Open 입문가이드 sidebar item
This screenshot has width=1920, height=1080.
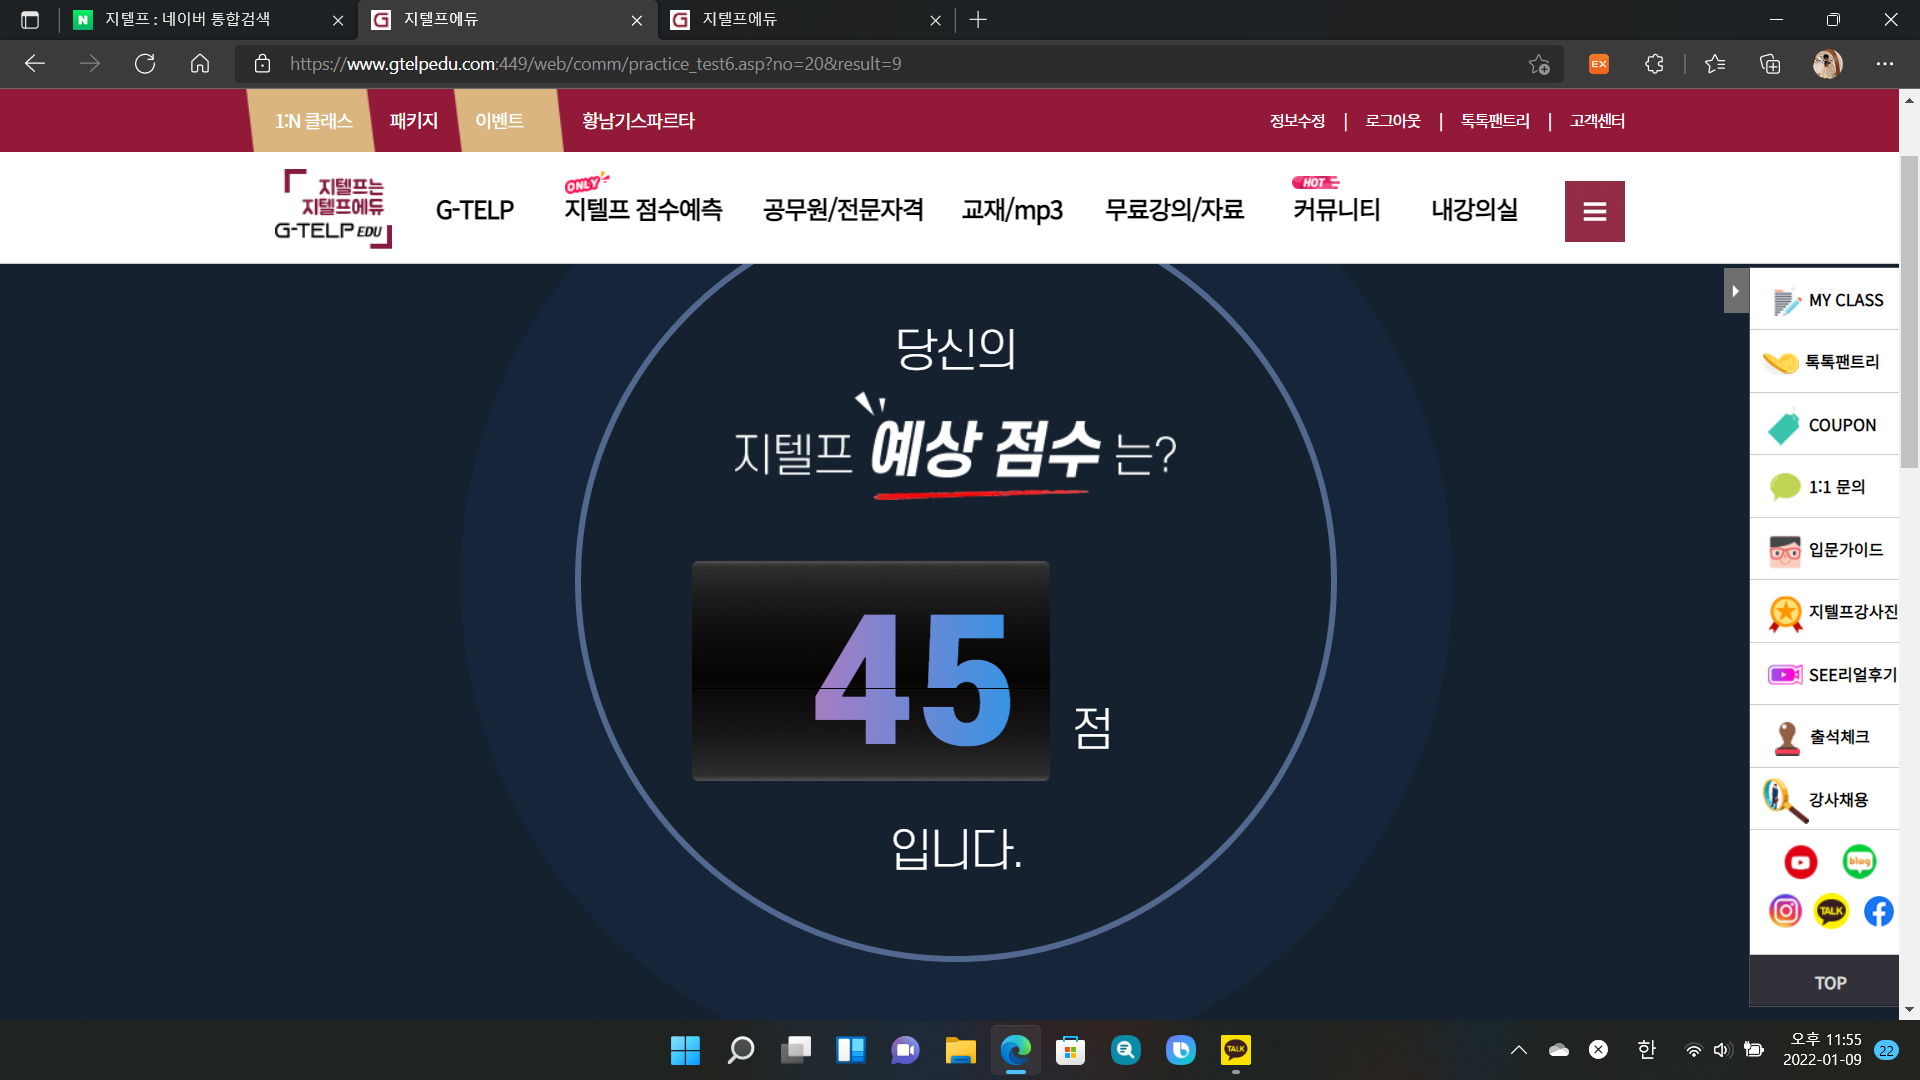pos(1825,550)
